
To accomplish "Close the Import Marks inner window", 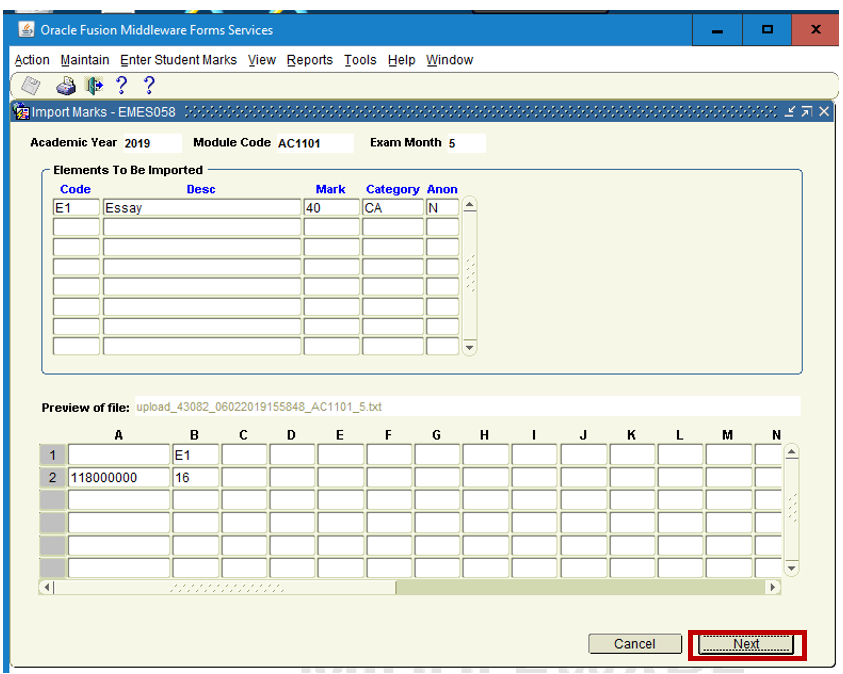I will (x=824, y=112).
